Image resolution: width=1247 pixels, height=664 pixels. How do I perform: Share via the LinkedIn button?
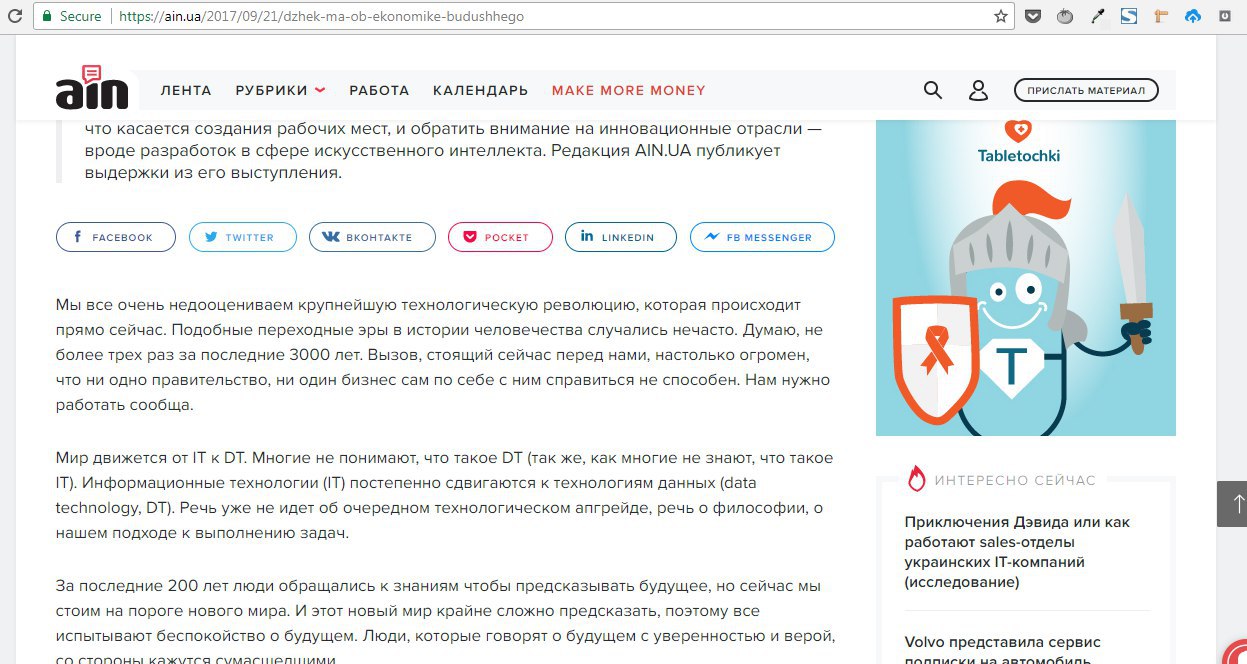pos(621,237)
